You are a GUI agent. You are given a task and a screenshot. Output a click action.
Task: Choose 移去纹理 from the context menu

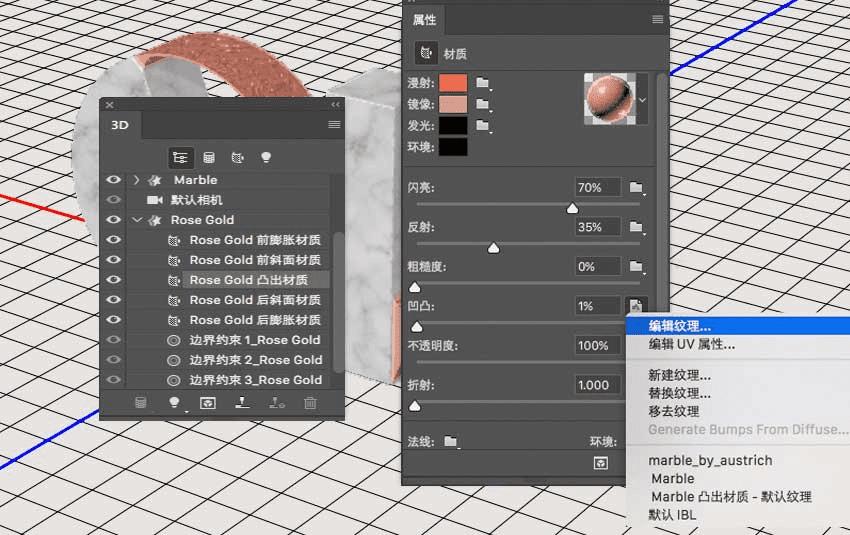(673, 411)
